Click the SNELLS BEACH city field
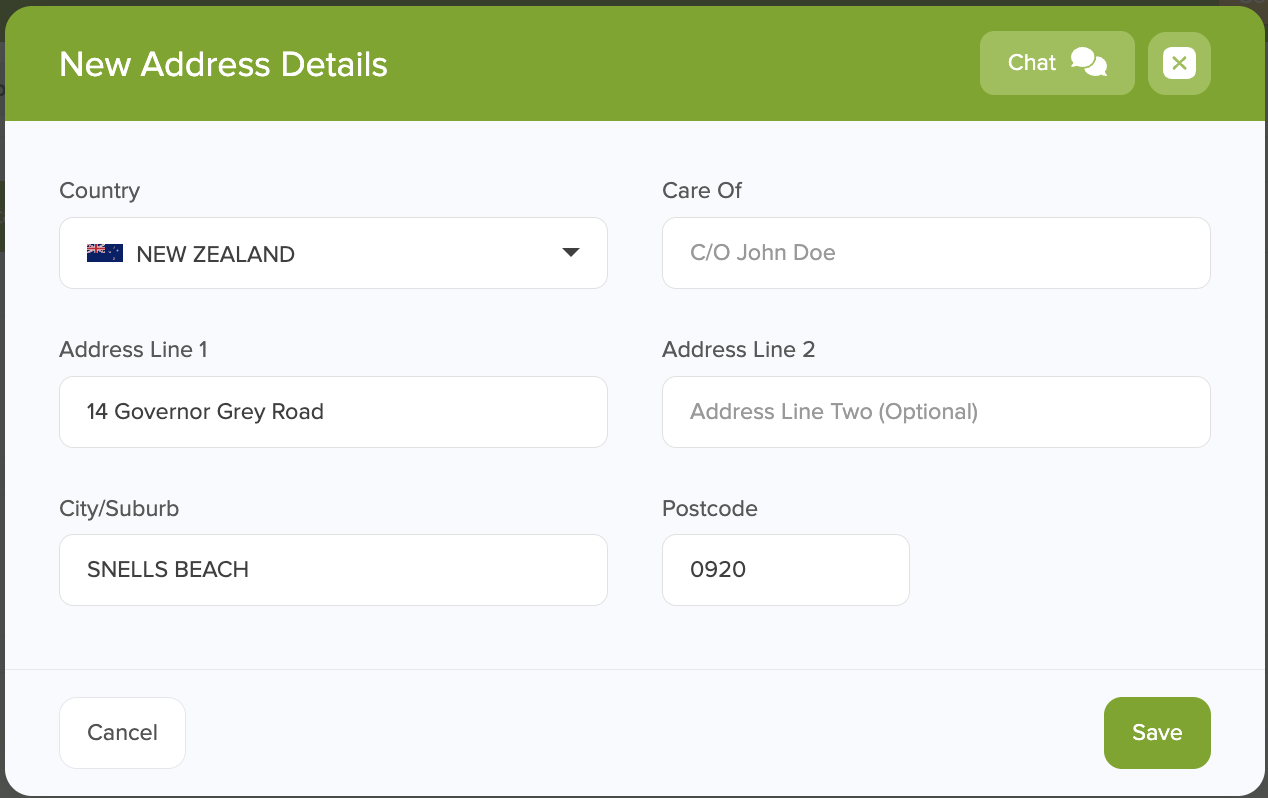The image size is (1268, 798). [x=333, y=570]
